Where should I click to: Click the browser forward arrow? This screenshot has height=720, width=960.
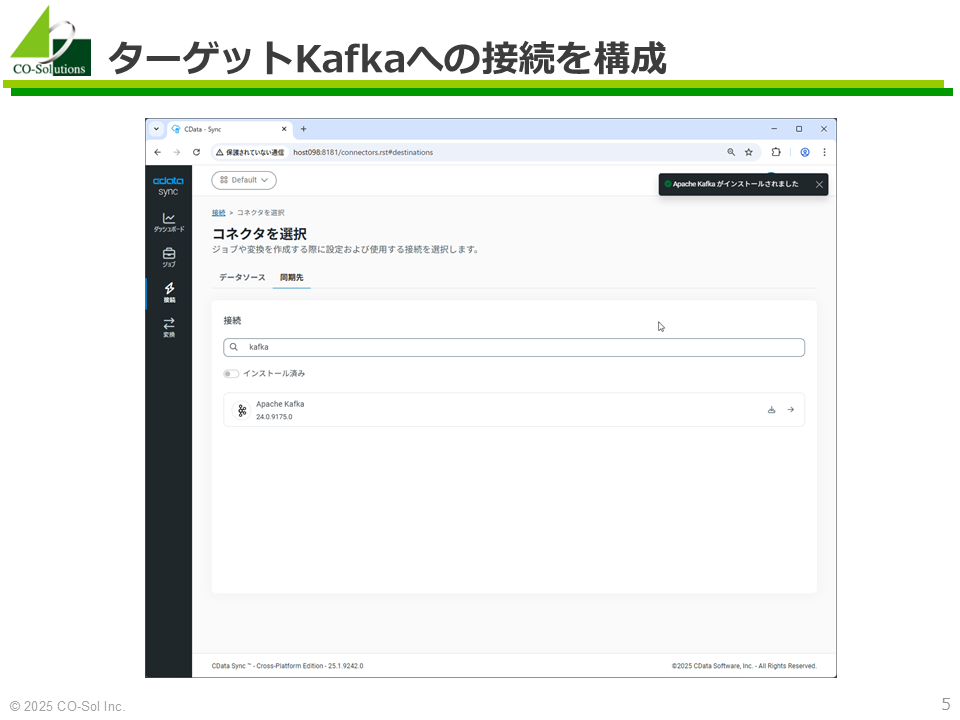pyautogui.click(x=177, y=152)
